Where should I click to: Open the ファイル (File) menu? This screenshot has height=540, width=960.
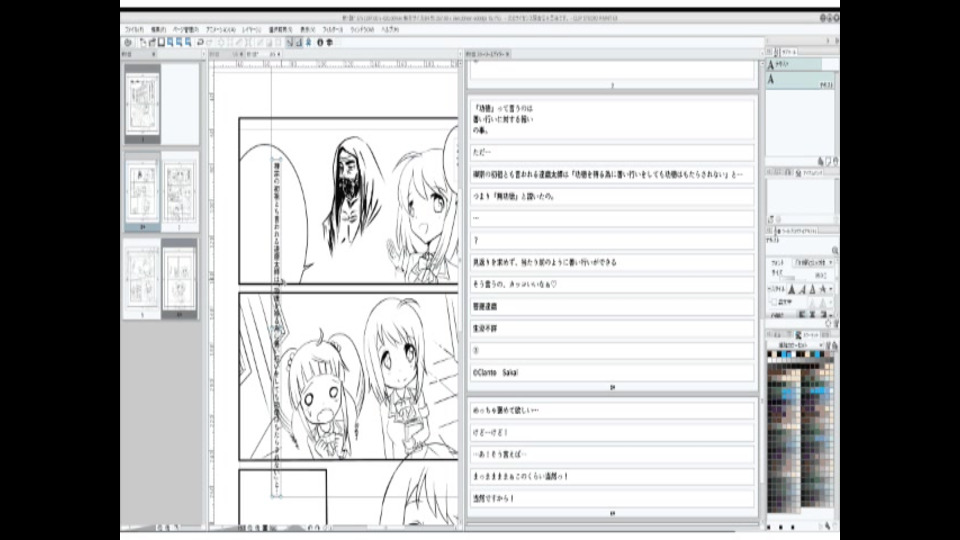[134, 29]
